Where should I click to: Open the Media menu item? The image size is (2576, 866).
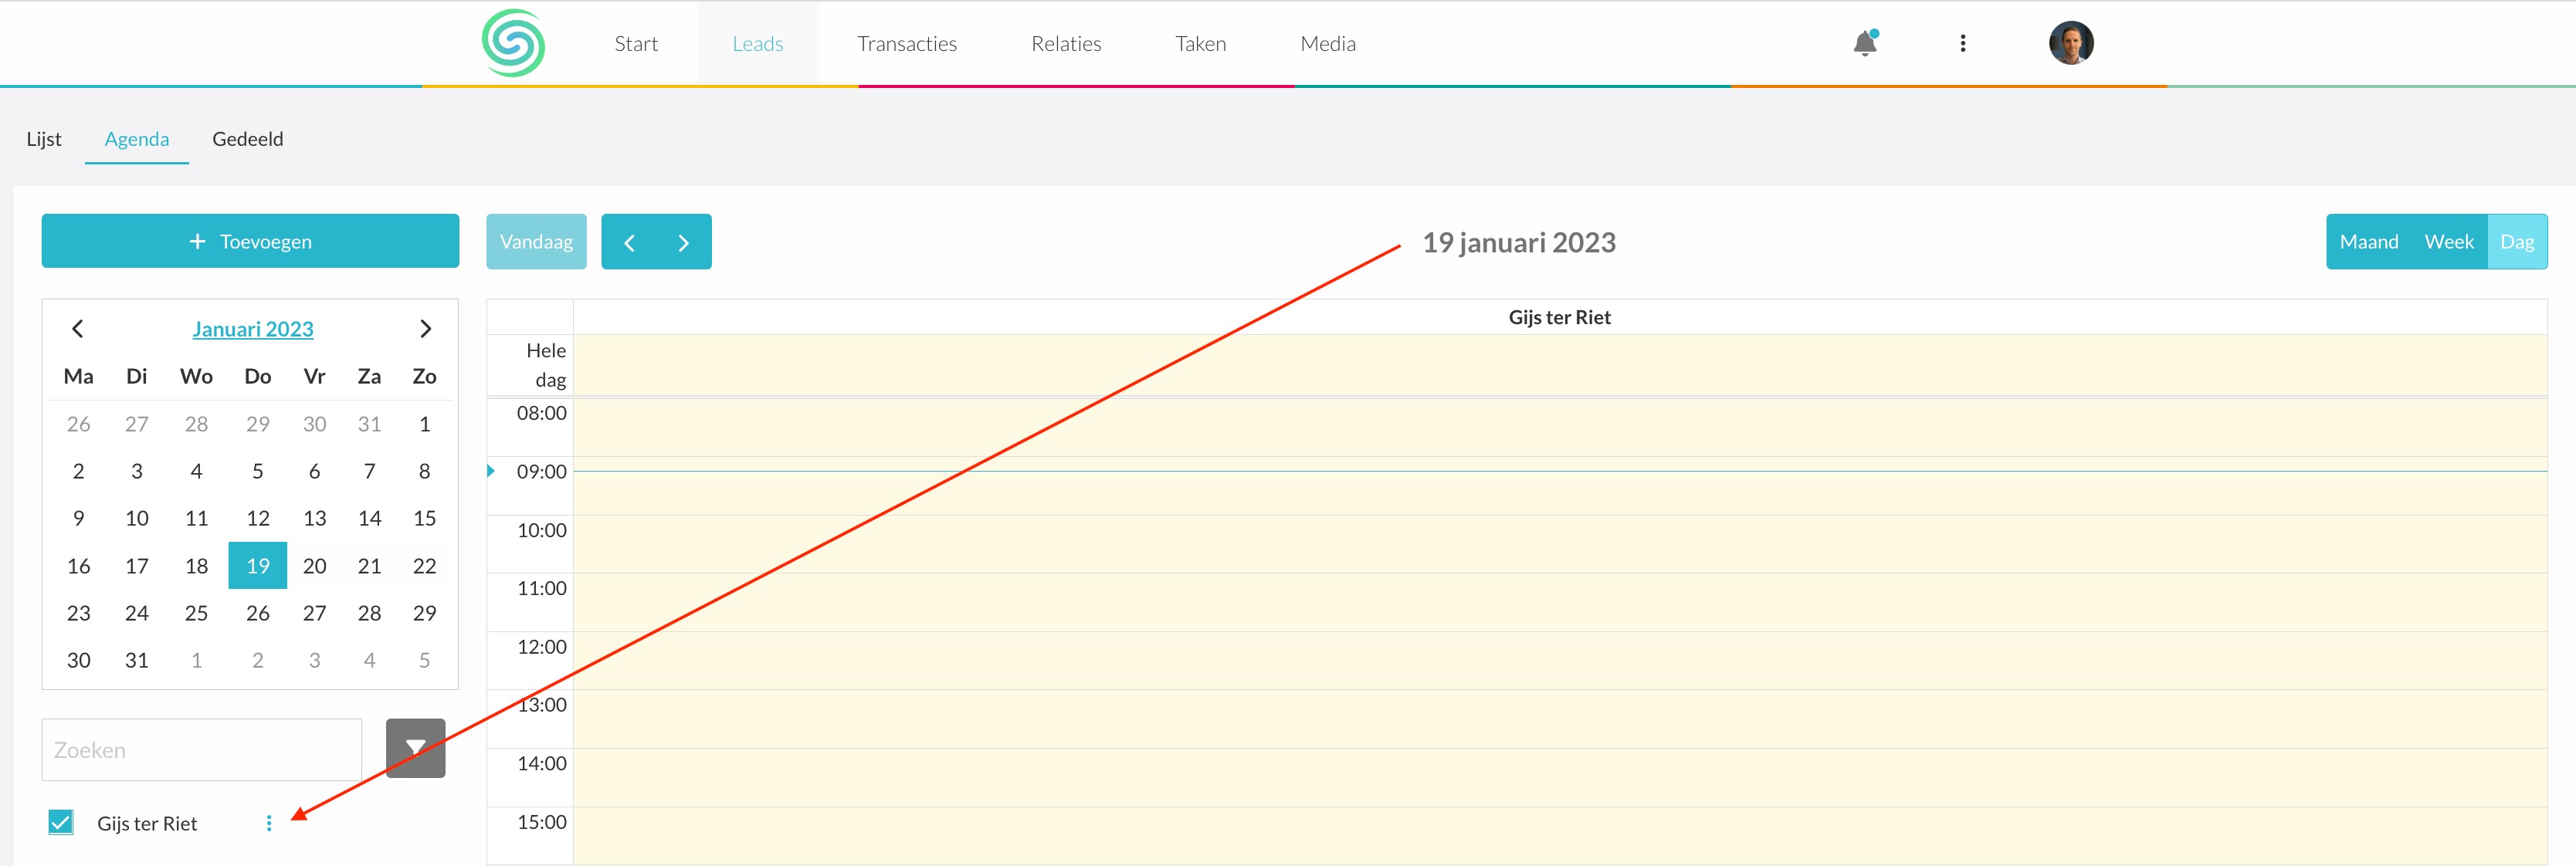[1328, 44]
